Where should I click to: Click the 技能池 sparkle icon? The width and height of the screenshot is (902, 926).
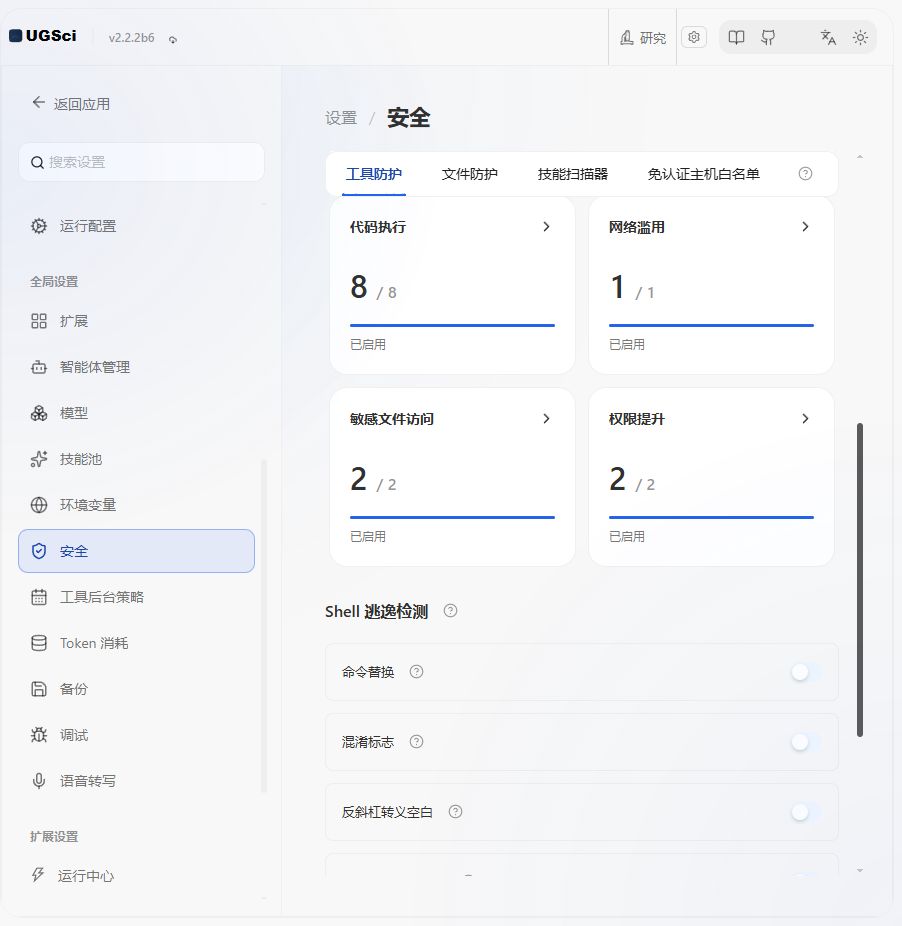pos(39,459)
